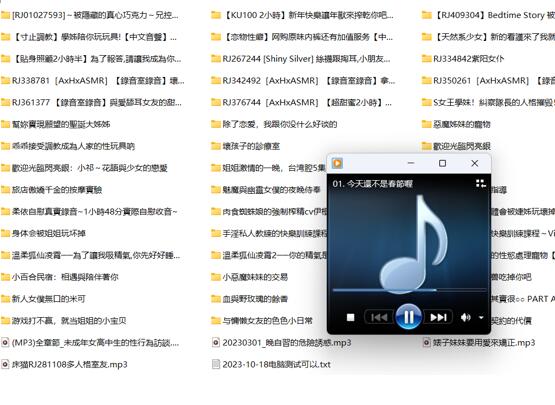Select the folder name 壞孩子的診療室
This screenshot has height=405, width=555.
point(251,146)
